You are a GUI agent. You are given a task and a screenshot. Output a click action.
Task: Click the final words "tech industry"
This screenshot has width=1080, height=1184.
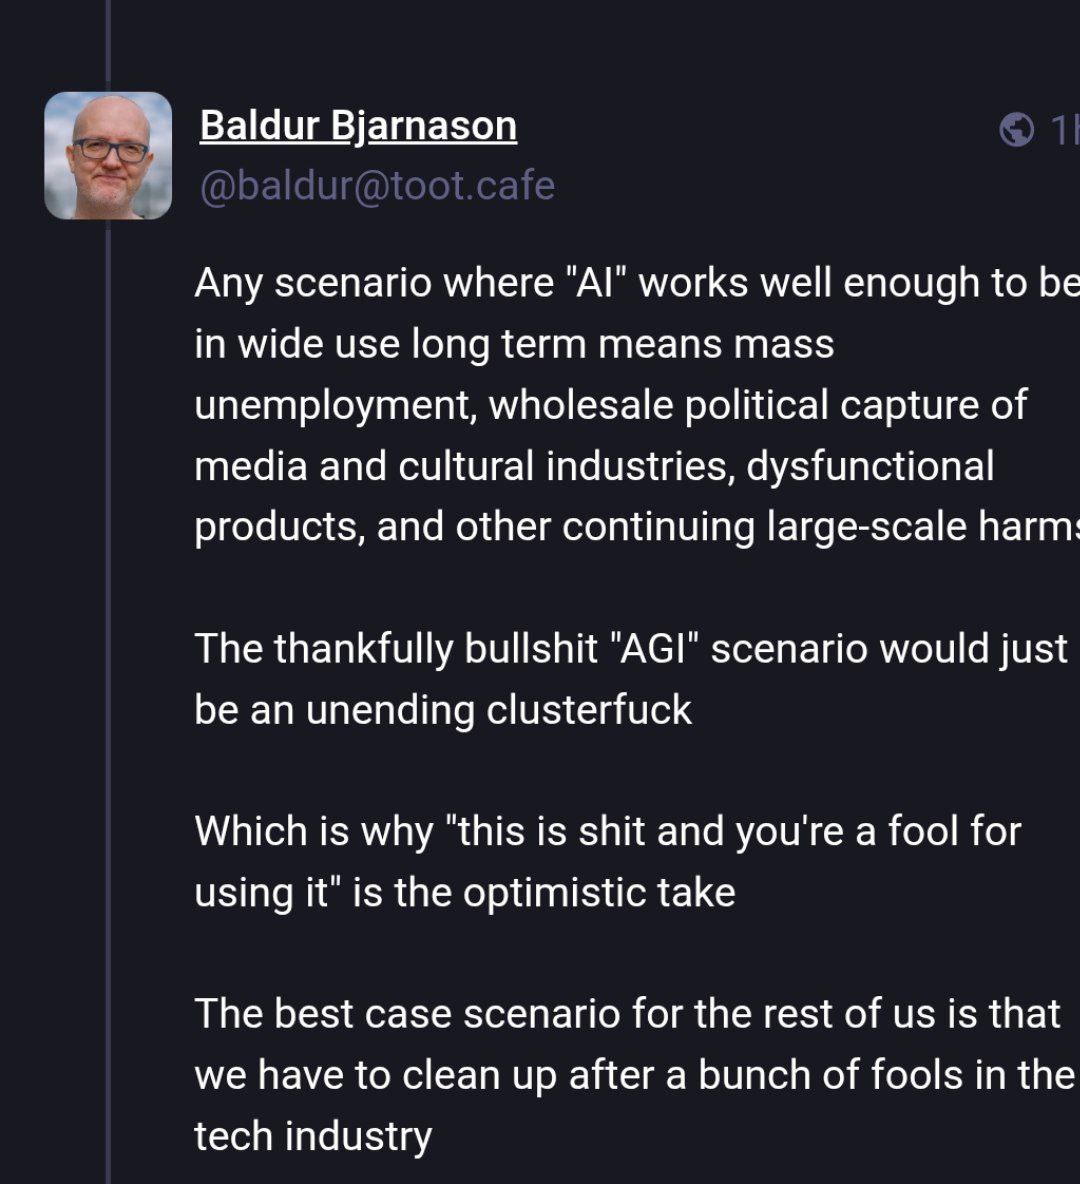point(313,1136)
